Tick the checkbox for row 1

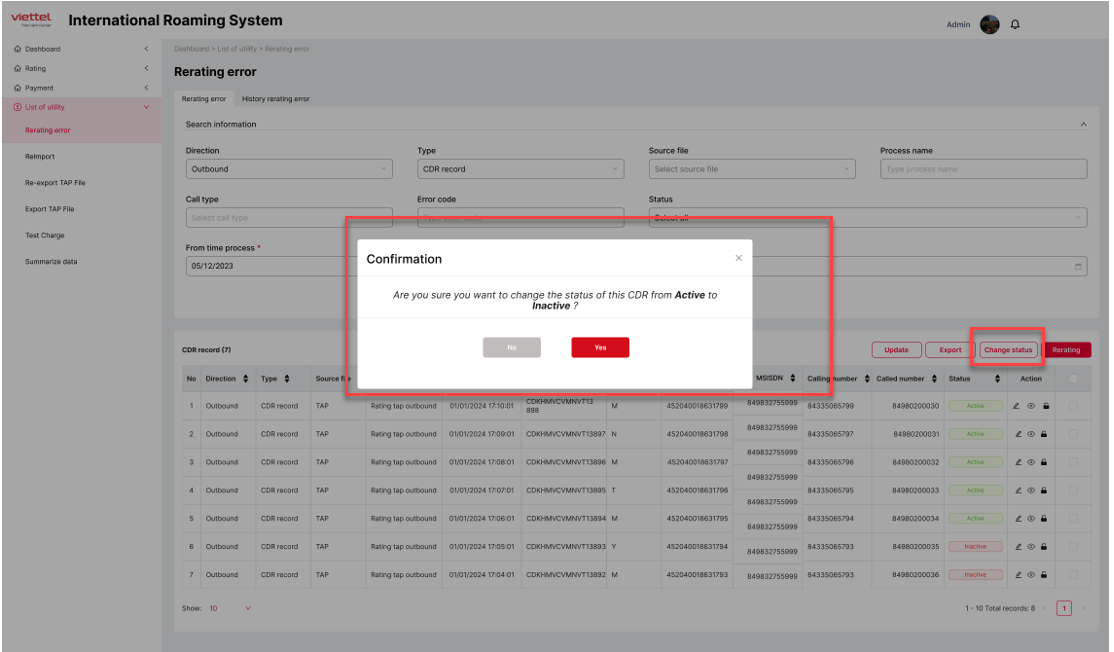click(x=1073, y=406)
